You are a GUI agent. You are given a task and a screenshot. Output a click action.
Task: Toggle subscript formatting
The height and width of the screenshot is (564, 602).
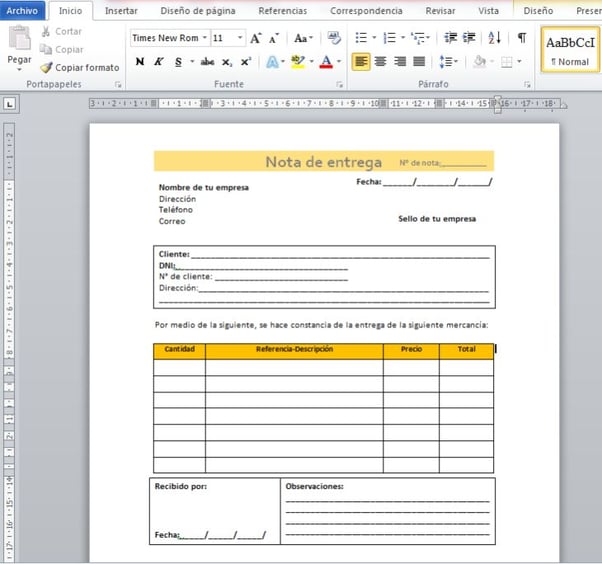click(x=227, y=62)
